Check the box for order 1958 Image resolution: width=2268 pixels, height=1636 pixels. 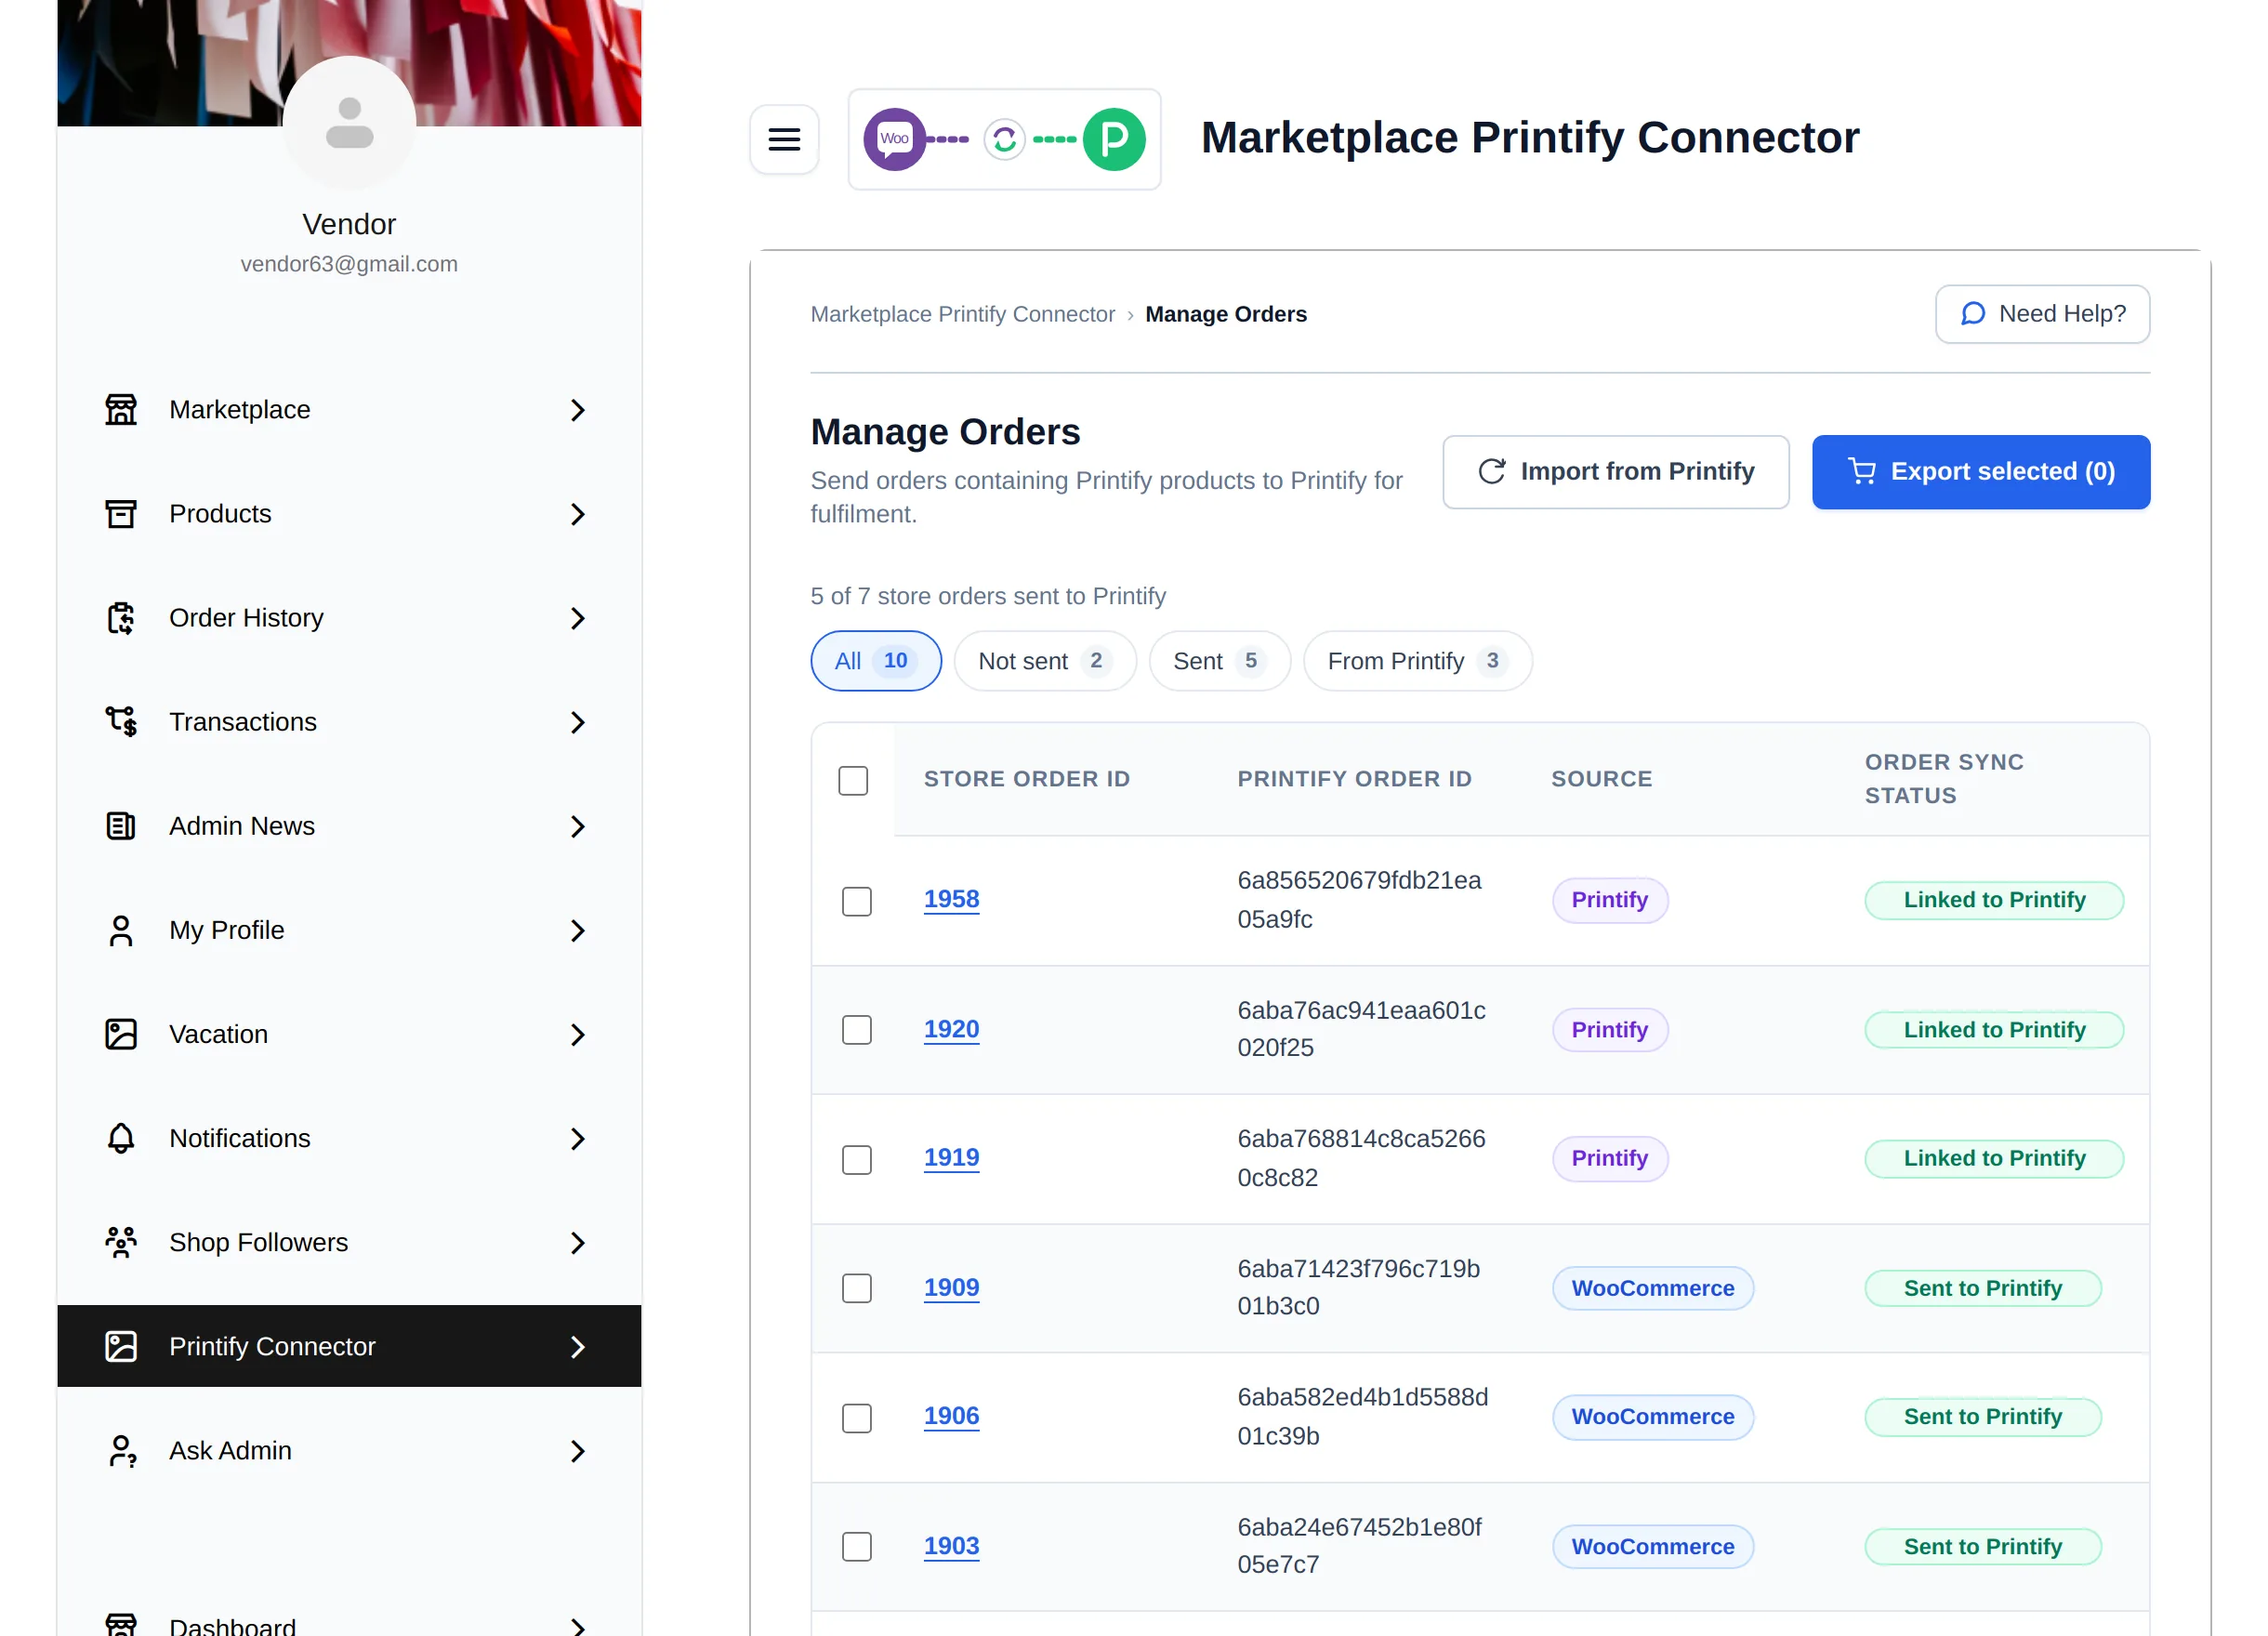[857, 901]
